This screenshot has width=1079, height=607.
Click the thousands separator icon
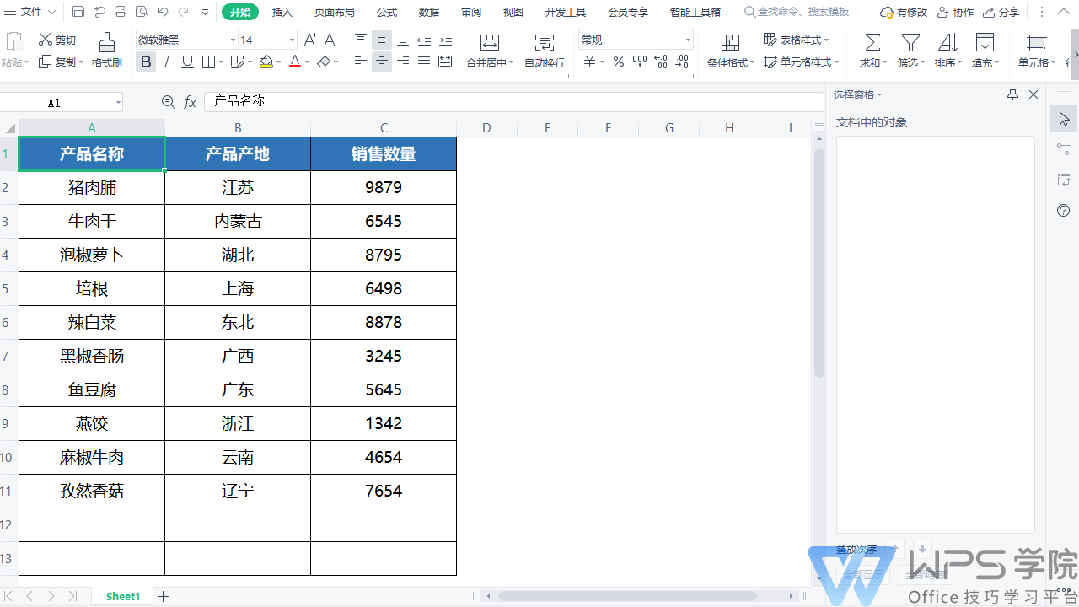(639, 62)
